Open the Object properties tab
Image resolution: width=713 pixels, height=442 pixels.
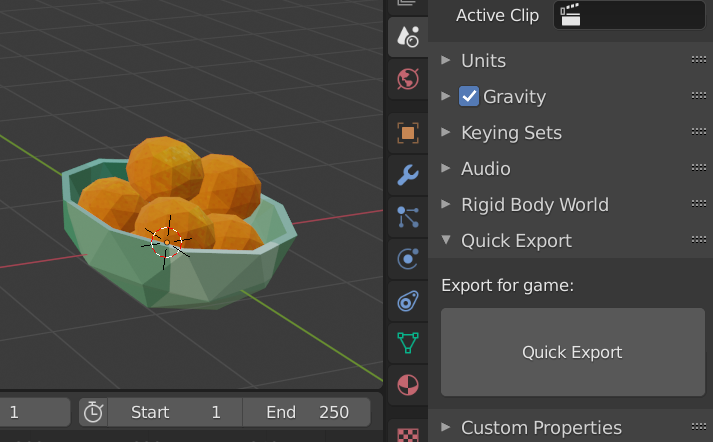coord(408,133)
